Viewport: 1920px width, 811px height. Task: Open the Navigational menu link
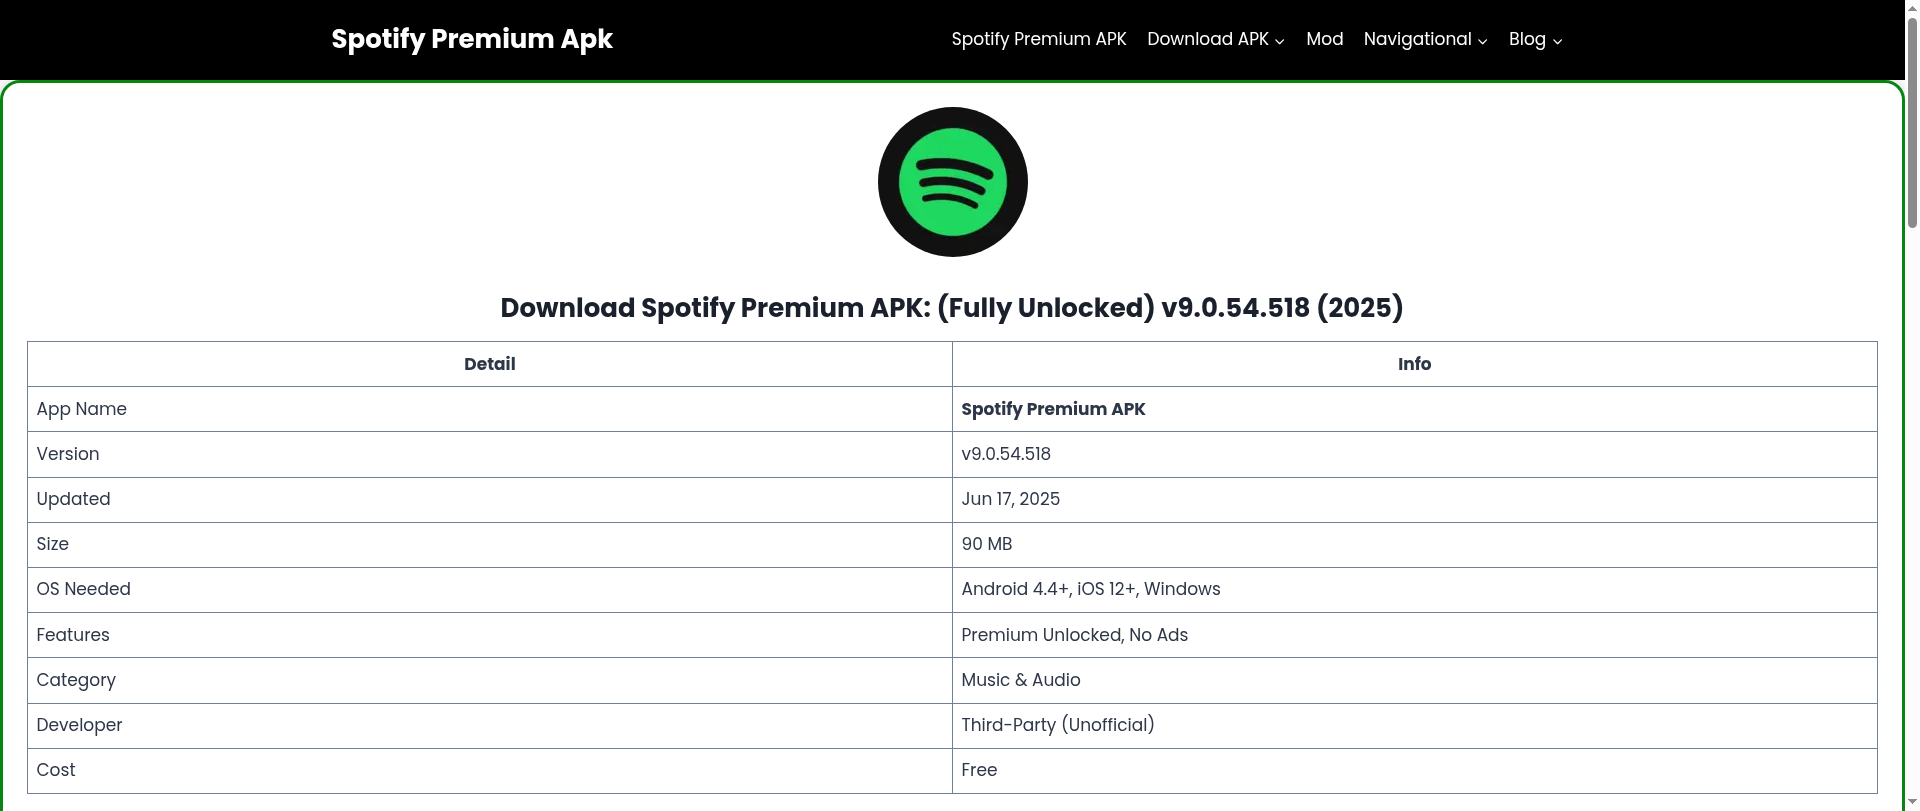click(1417, 39)
